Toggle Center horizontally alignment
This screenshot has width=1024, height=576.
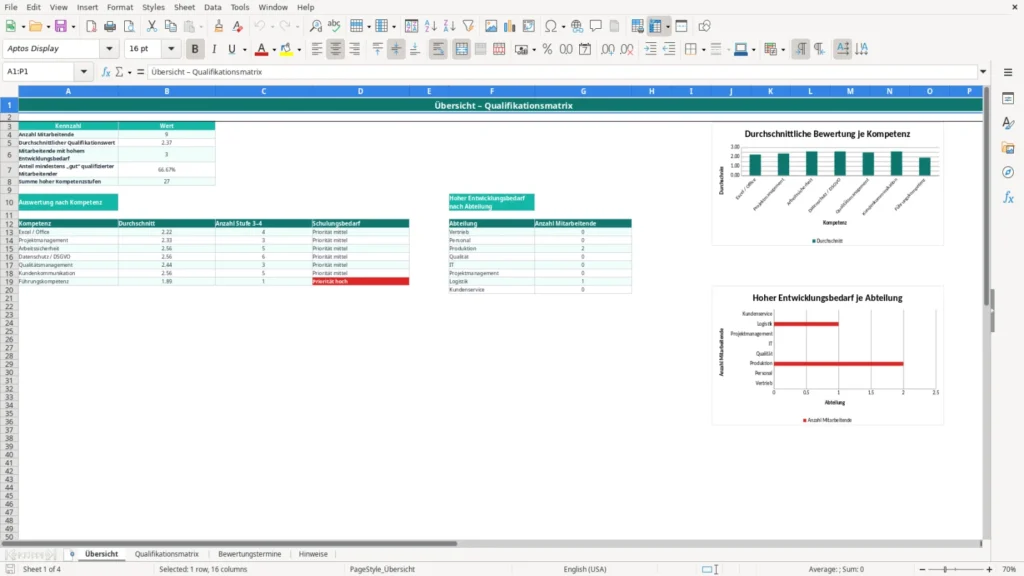(336, 49)
